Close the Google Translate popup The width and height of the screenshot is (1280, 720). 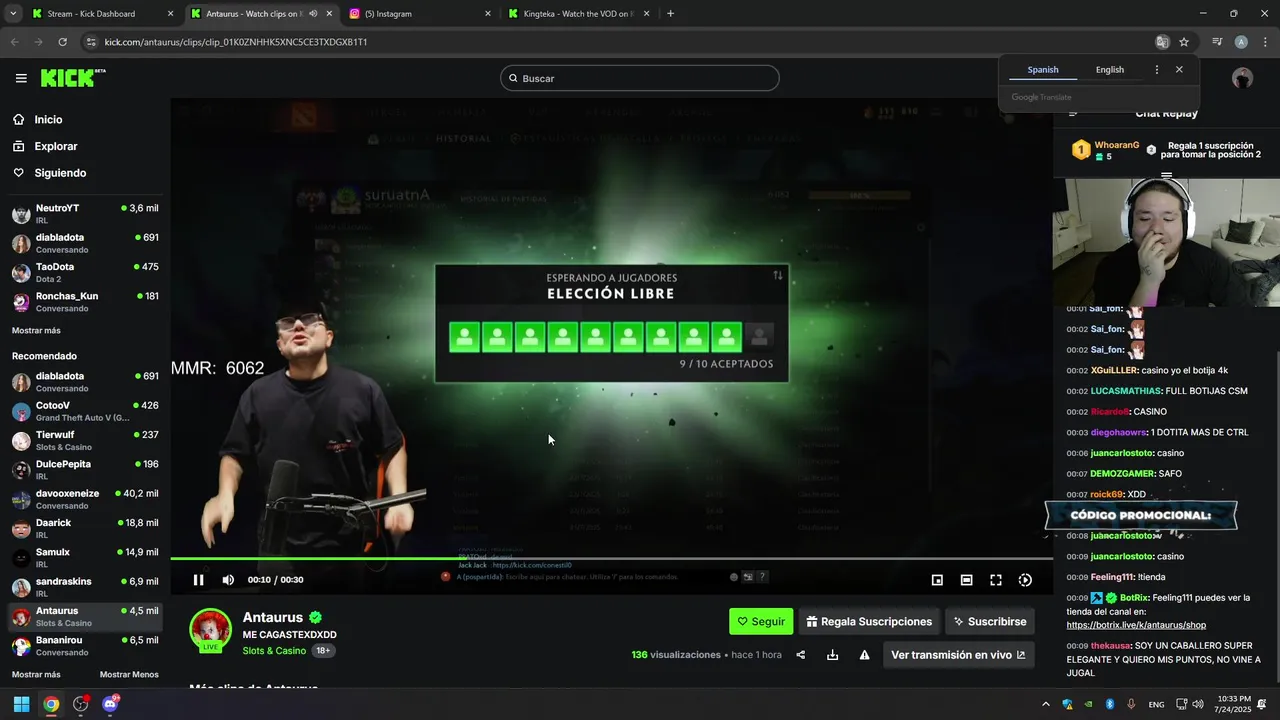(1179, 70)
